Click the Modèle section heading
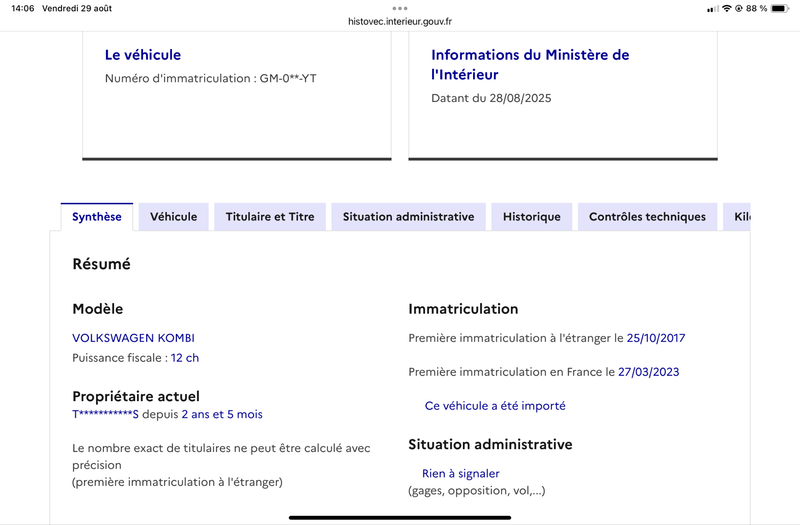The height and width of the screenshot is (525, 800). pyautogui.click(x=97, y=309)
